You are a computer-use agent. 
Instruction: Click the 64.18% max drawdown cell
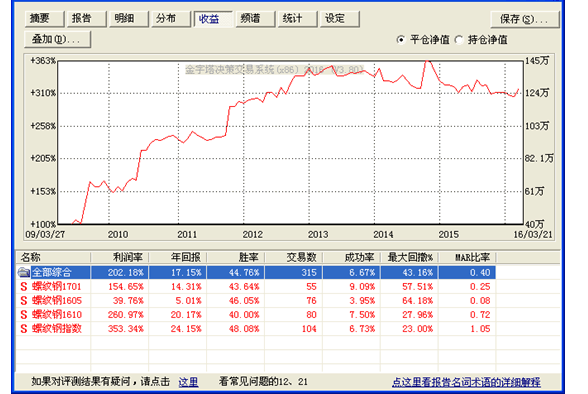click(x=418, y=301)
